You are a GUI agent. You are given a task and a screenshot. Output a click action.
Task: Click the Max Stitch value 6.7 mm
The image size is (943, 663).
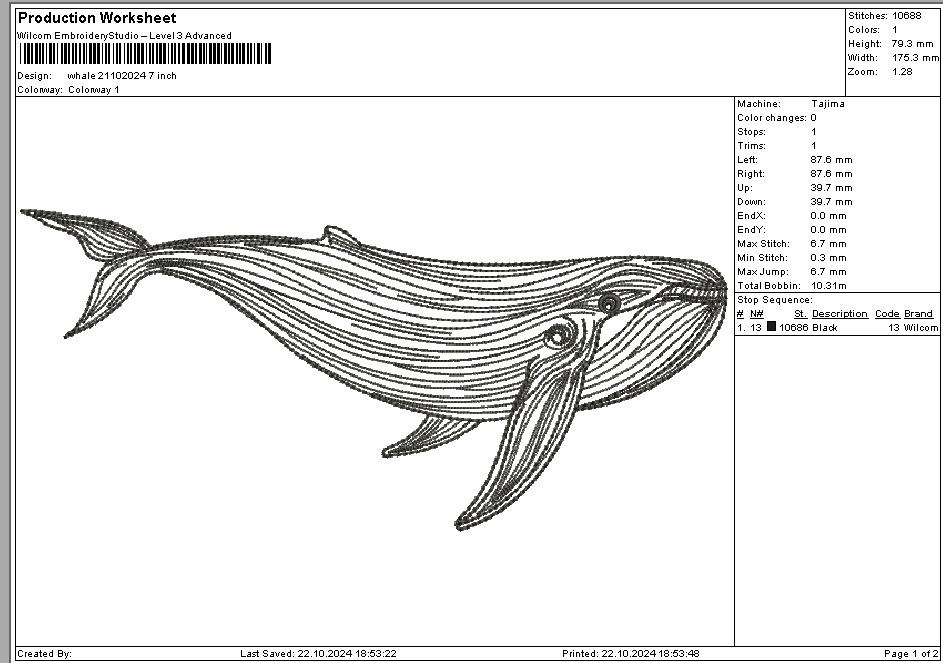[828, 244]
